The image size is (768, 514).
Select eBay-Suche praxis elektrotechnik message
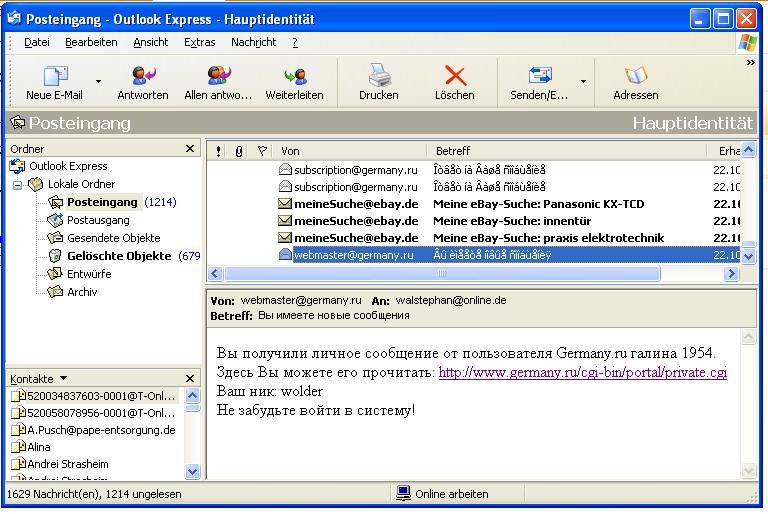(474, 238)
